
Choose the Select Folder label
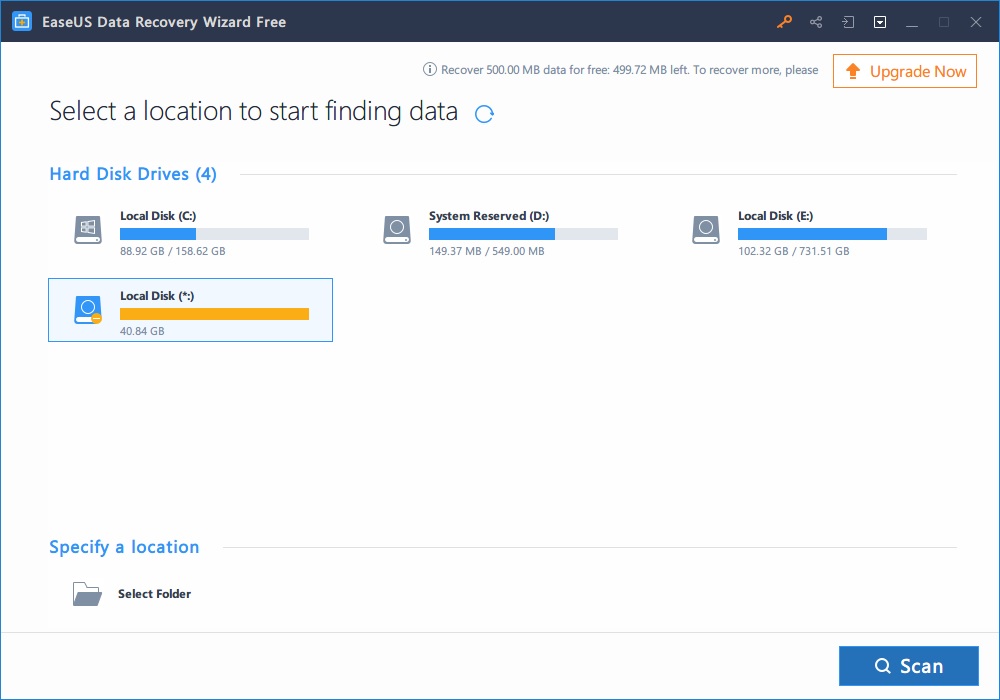(x=154, y=594)
